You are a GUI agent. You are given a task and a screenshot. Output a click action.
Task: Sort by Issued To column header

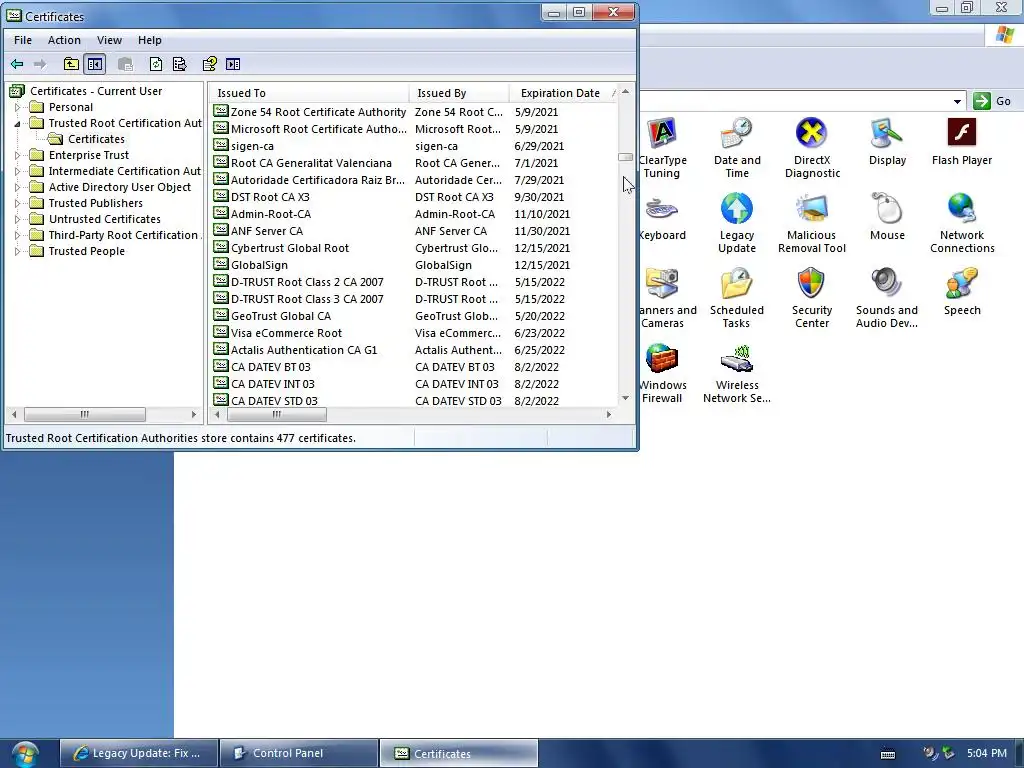point(309,93)
